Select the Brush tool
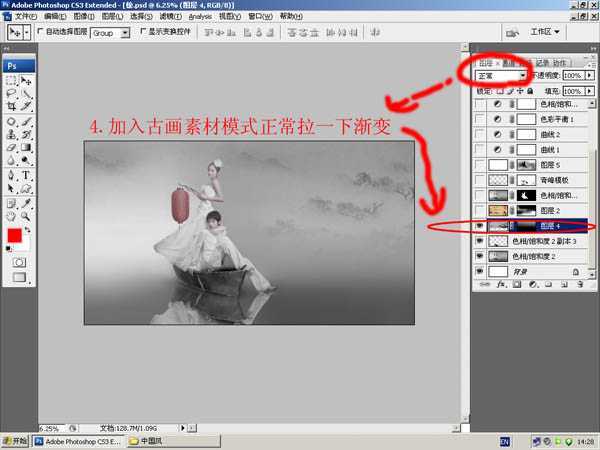 click(x=26, y=122)
